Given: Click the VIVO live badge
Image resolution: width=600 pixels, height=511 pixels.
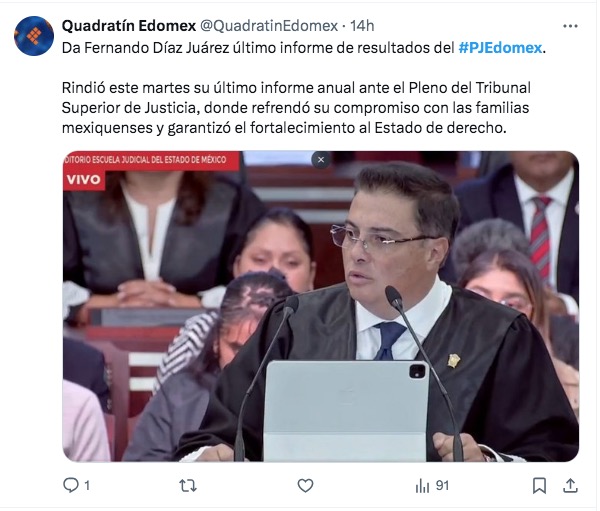Looking at the screenshot, I should tap(84, 179).
